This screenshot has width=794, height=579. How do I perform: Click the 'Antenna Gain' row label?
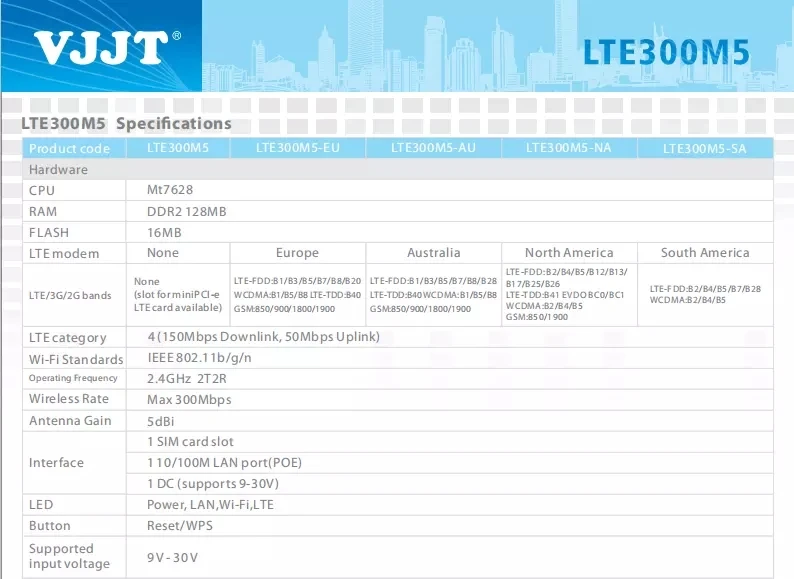(70, 420)
